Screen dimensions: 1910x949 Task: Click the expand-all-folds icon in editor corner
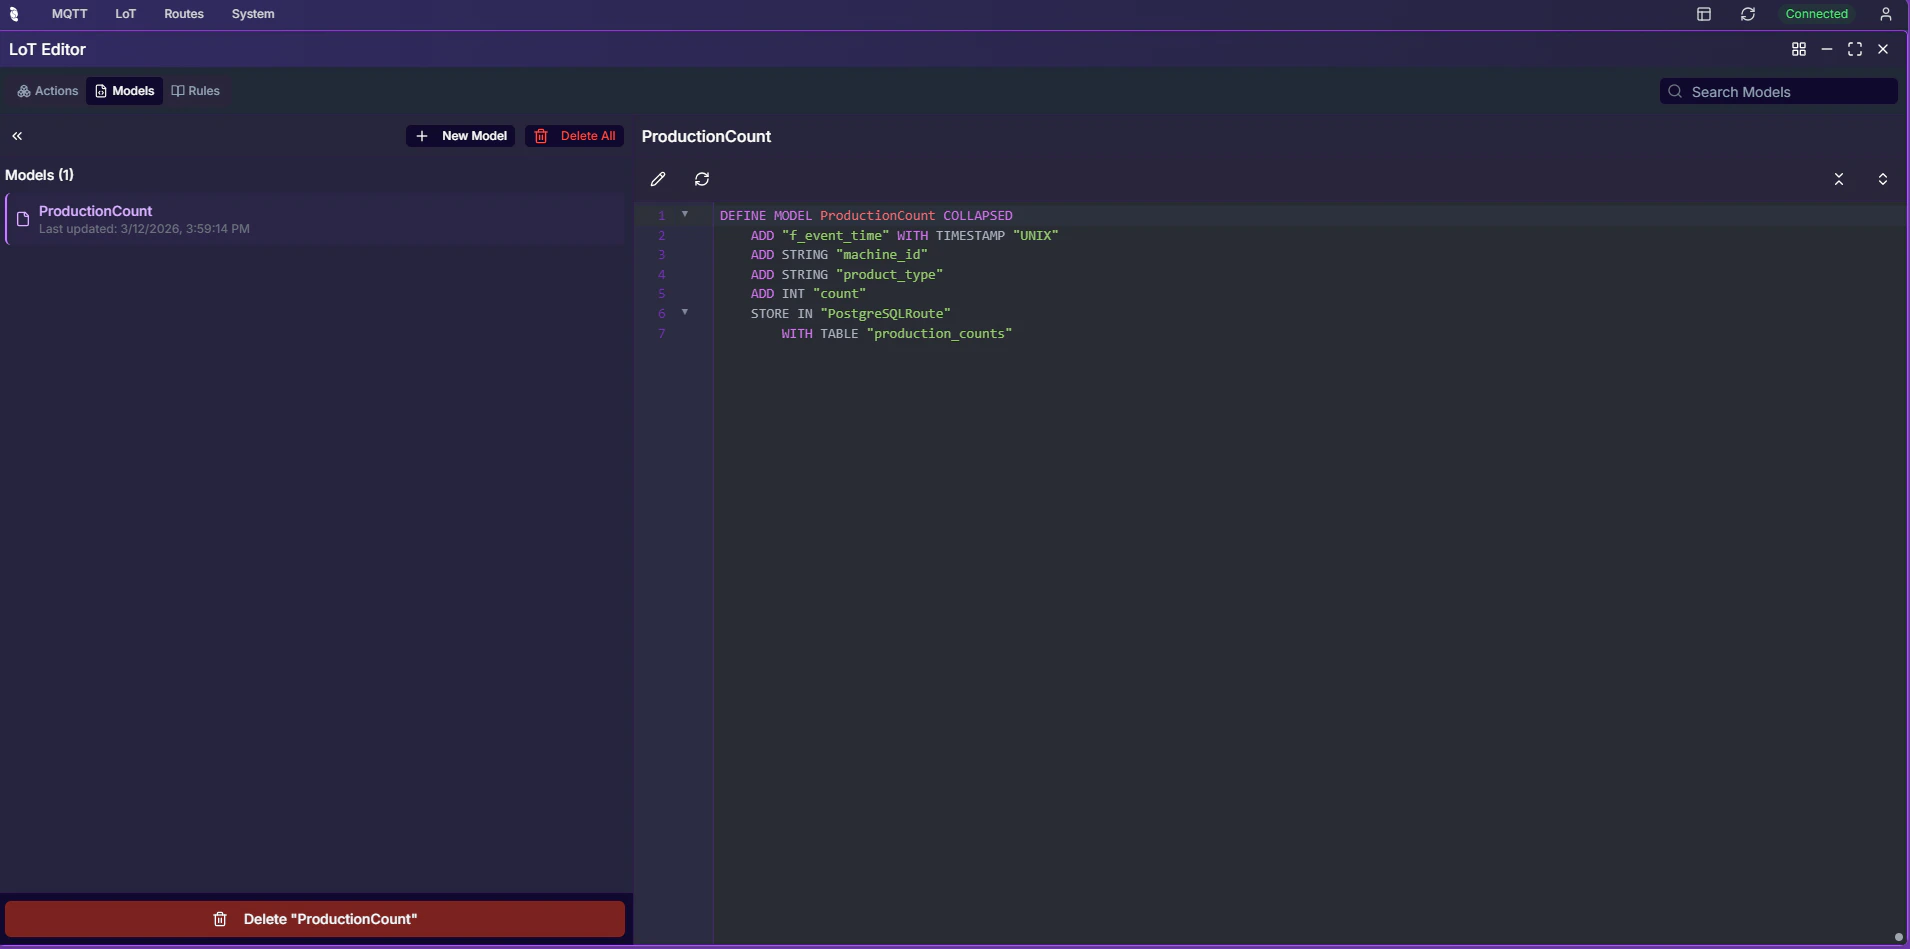point(1883,179)
